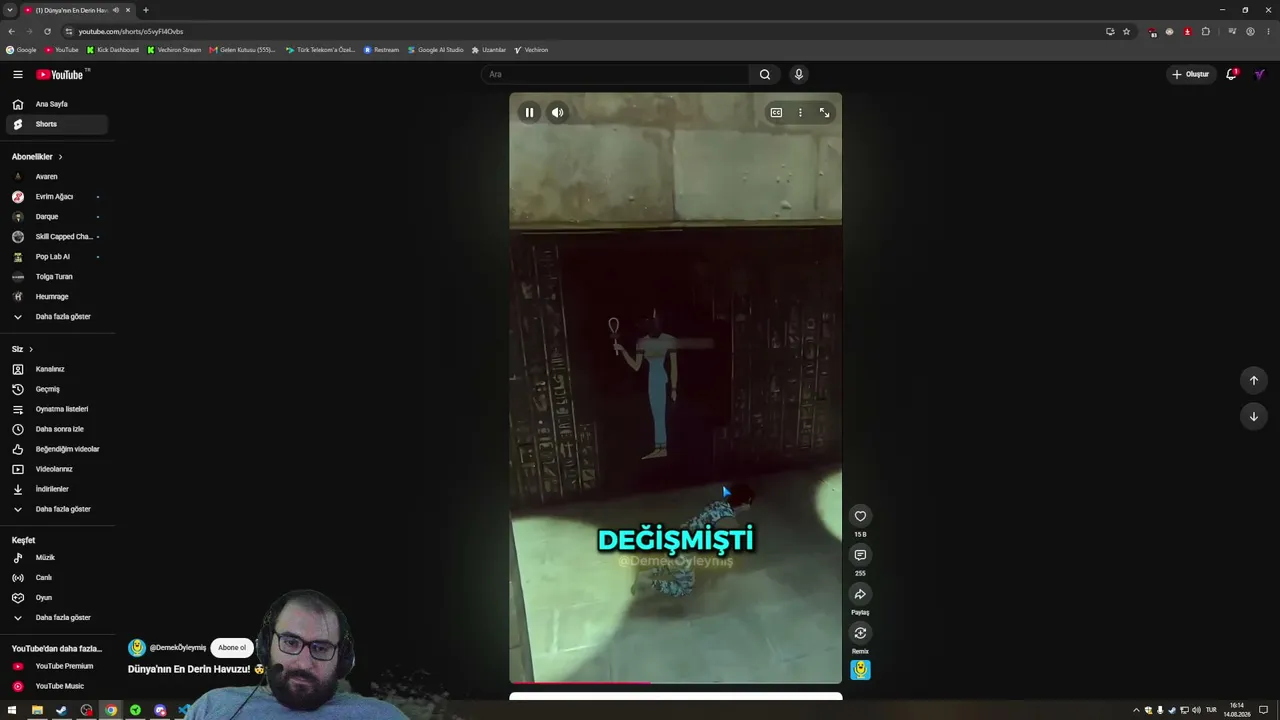The image size is (1280, 720).
Task: Seek using the Shorts red progress bar
Action: pyautogui.click(x=675, y=683)
